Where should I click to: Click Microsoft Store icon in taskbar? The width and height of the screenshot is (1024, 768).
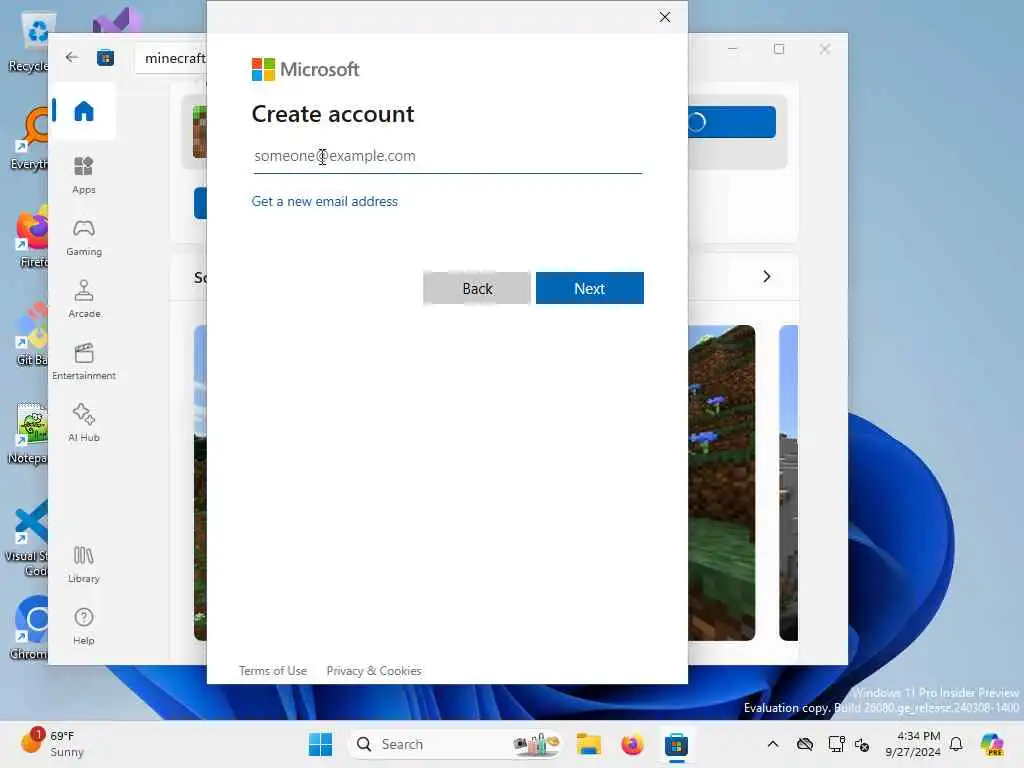tap(676, 744)
